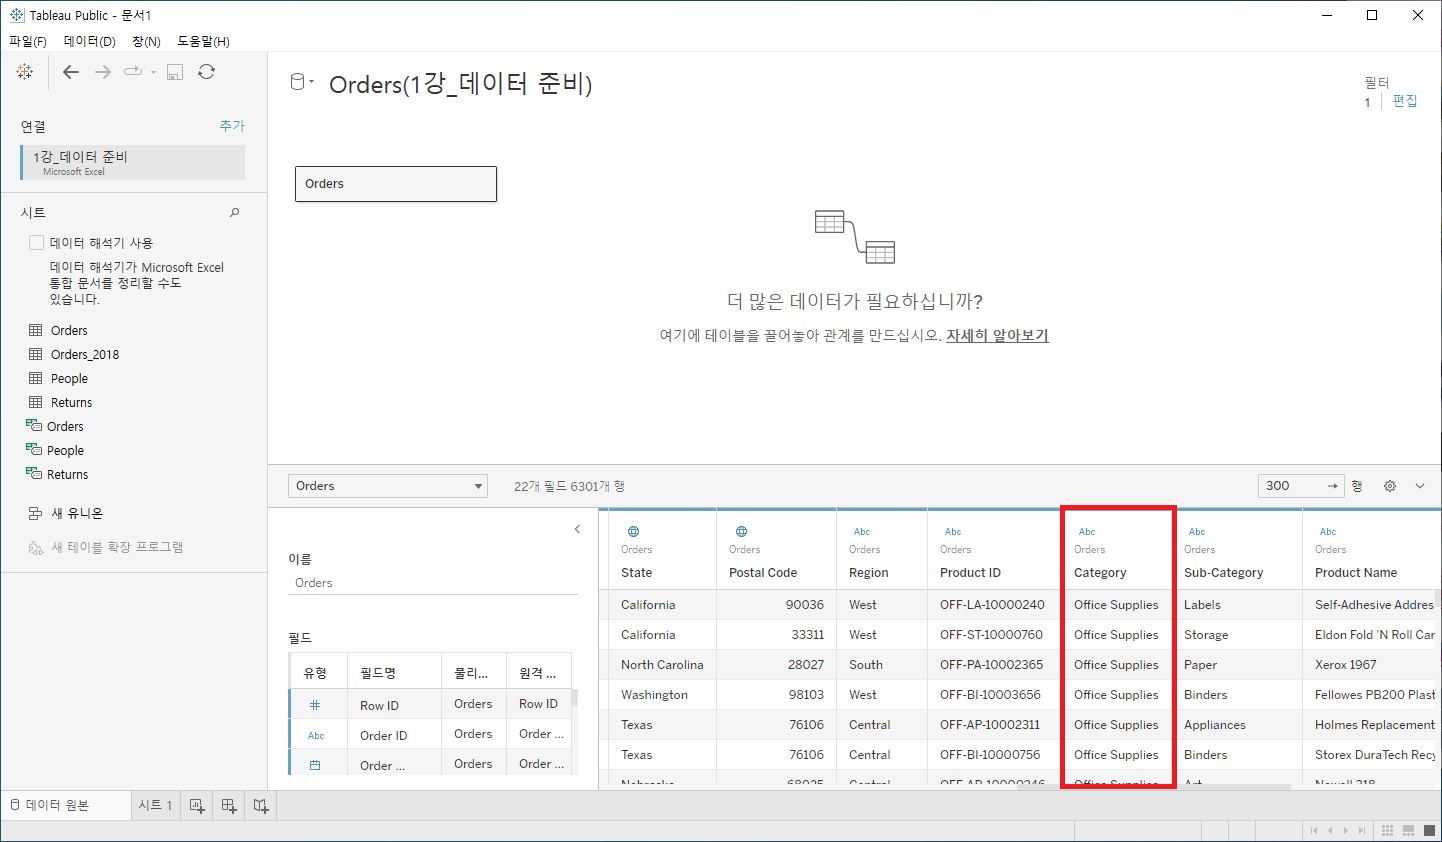Open the Orders table selector dropdown
Viewport: 1442px width, 842px height.
(388, 486)
